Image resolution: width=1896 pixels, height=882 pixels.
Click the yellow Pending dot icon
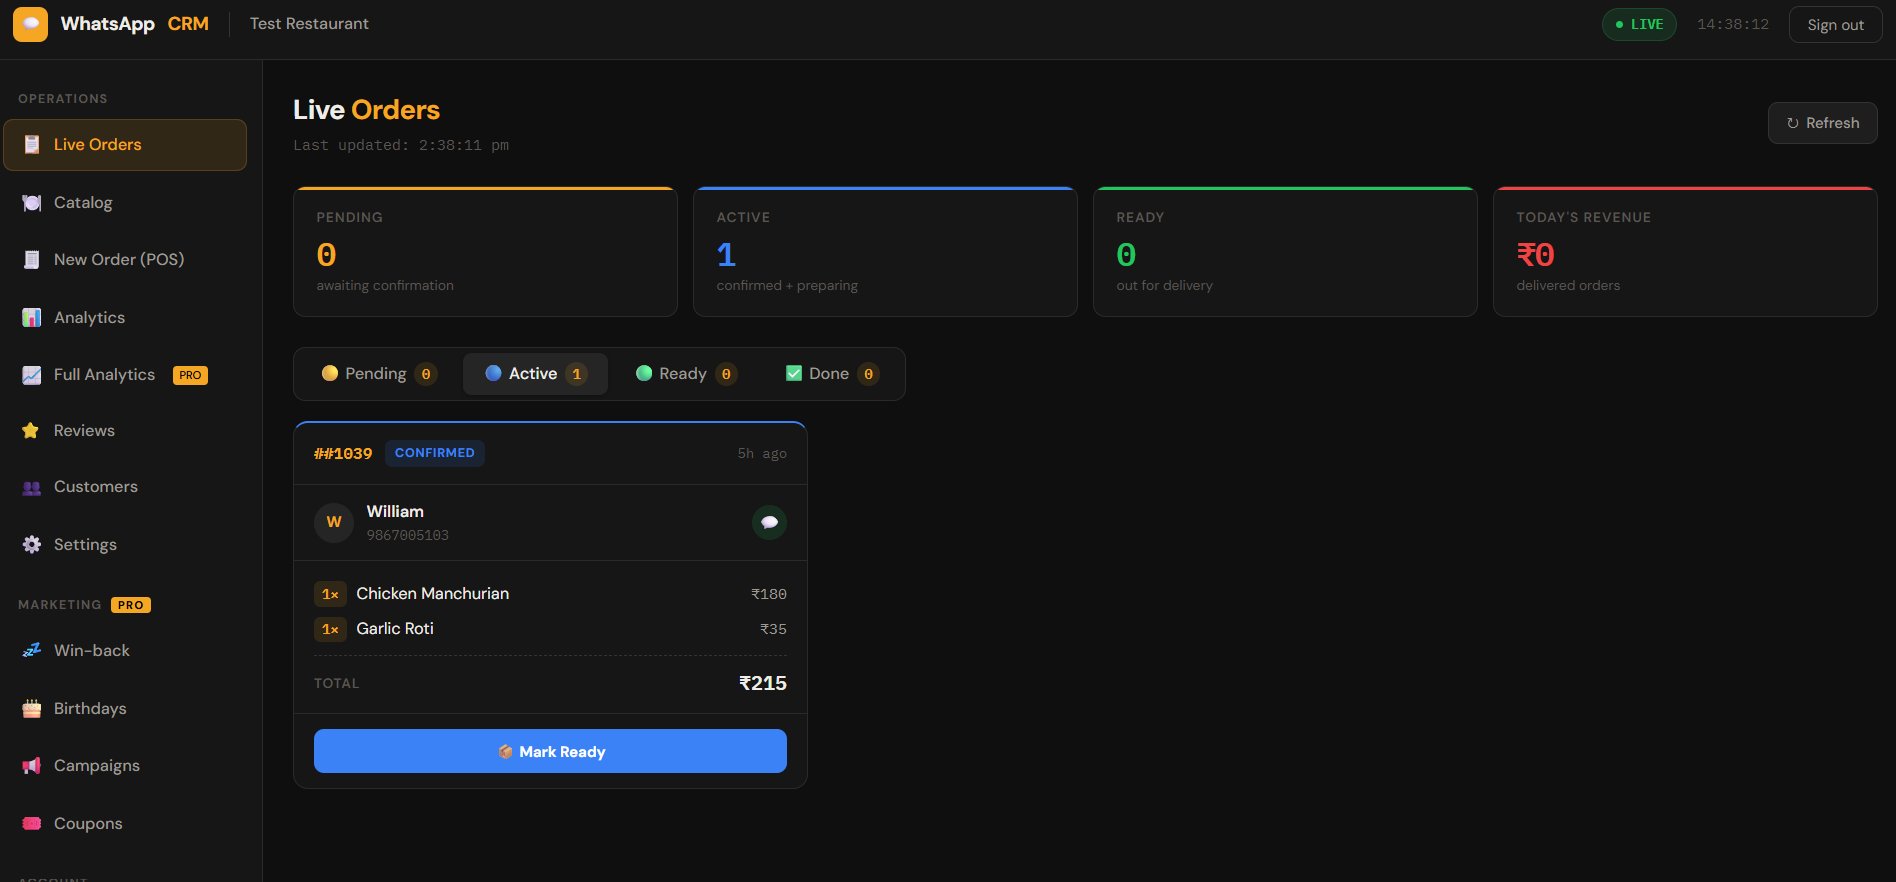(330, 373)
